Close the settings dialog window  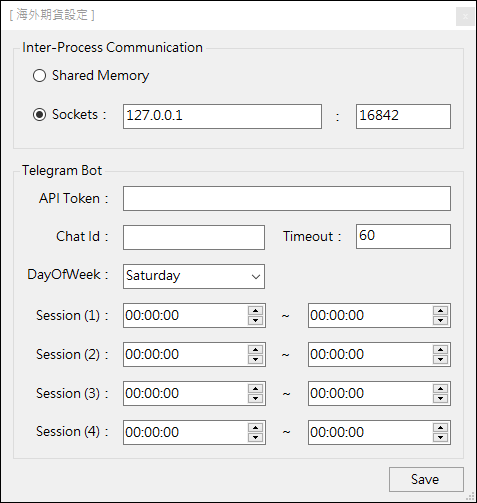[x=465, y=16]
